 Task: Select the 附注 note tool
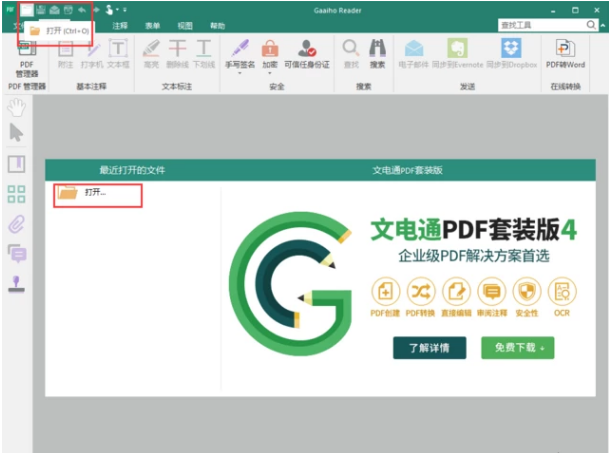[x=65, y=54]
